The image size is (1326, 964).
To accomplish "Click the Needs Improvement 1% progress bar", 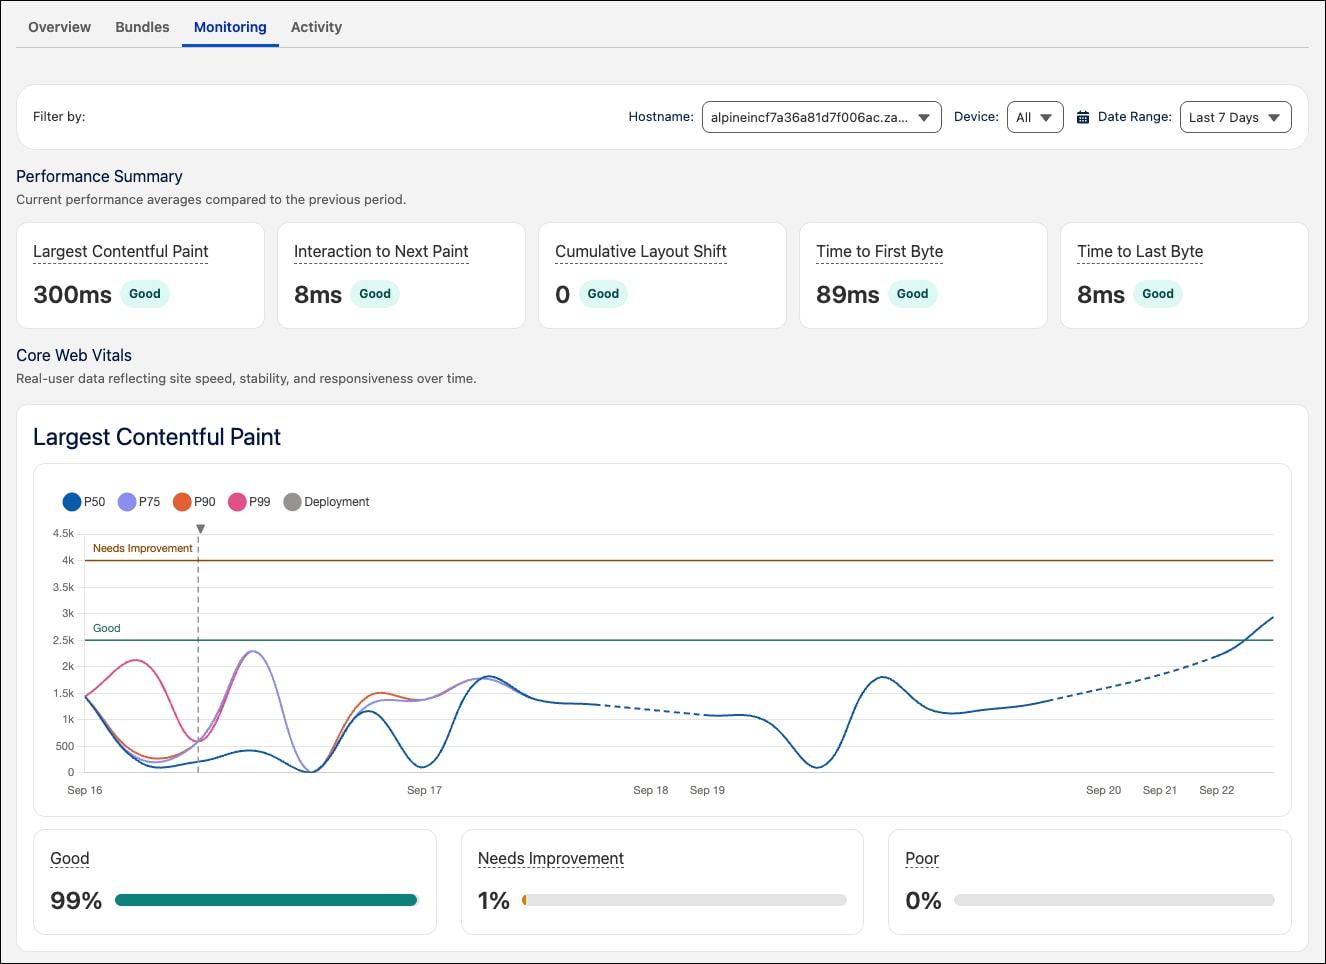I will [684, 900].
